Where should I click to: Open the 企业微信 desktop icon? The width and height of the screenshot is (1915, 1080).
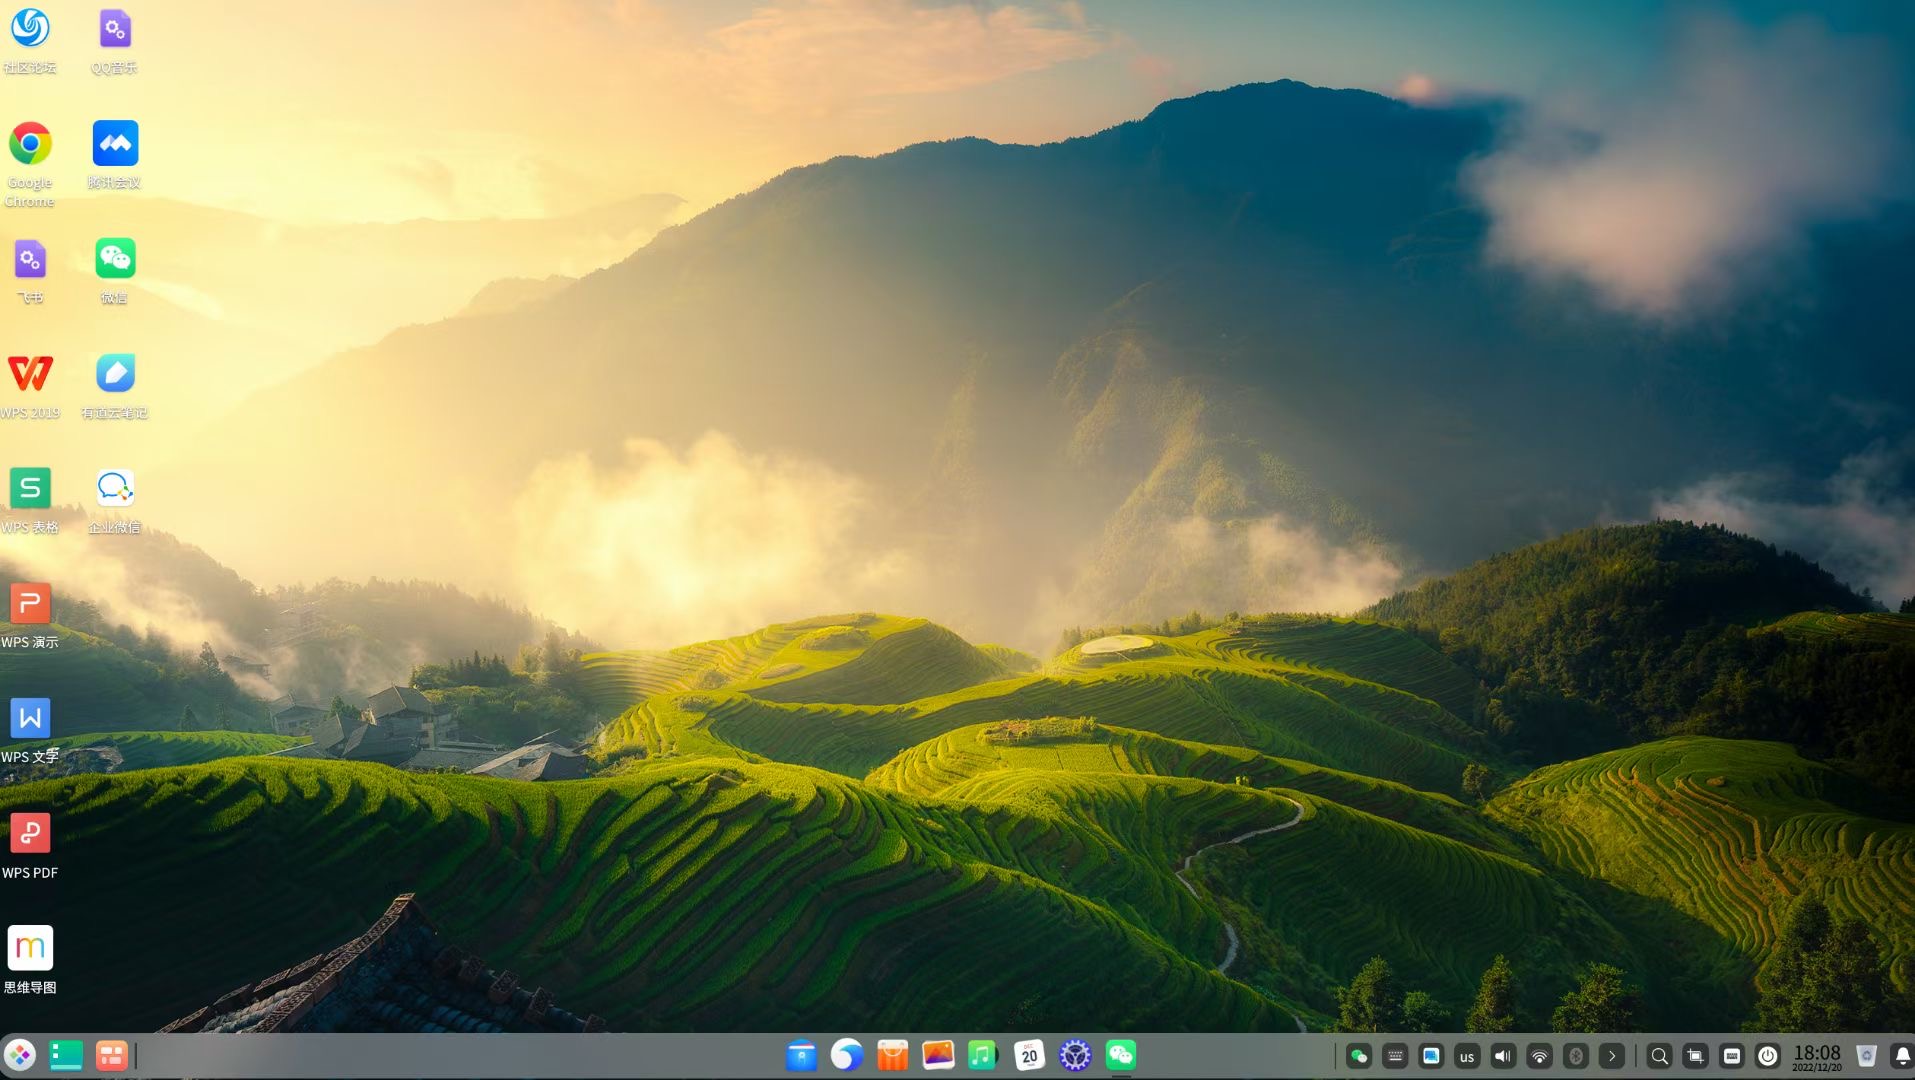pyautogui.click(x=115, y=489)
